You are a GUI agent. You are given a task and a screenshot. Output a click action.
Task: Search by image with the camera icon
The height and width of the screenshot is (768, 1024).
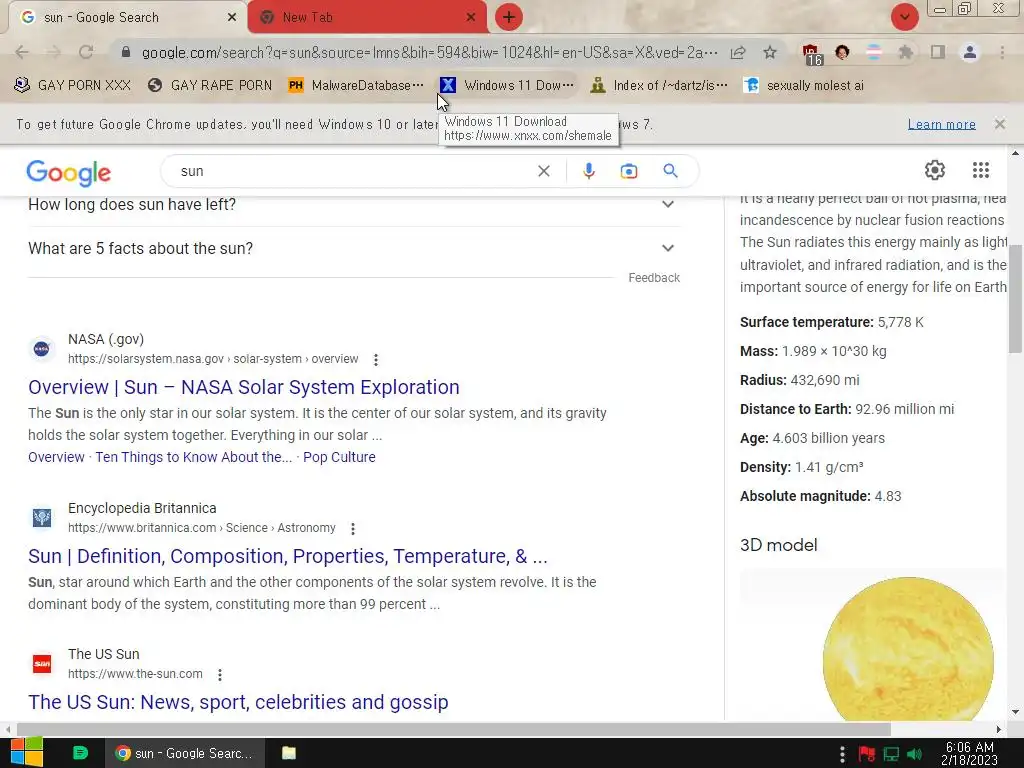(628, 171)
